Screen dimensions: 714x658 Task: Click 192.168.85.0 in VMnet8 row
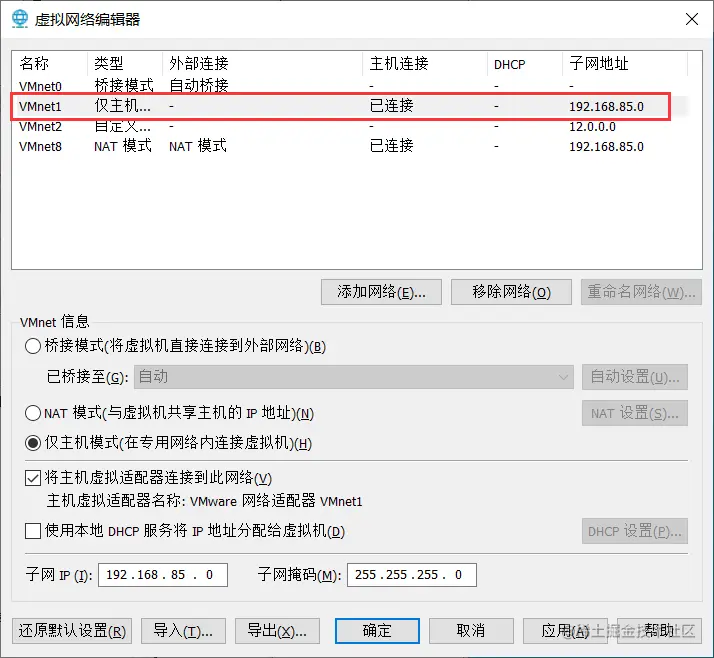(x=607, y=147)
